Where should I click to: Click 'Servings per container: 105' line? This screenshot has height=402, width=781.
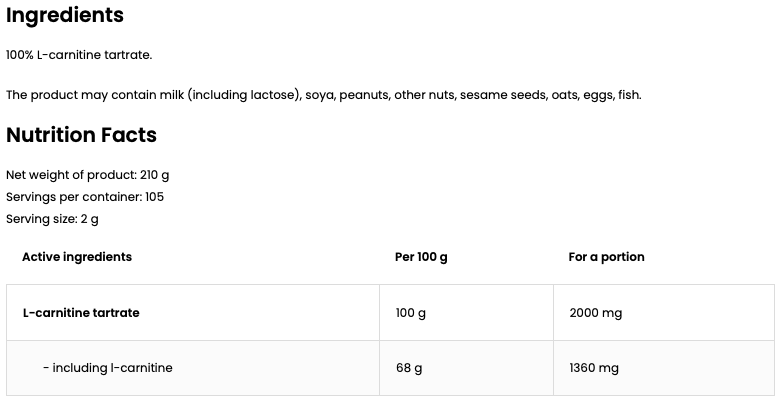85,197
